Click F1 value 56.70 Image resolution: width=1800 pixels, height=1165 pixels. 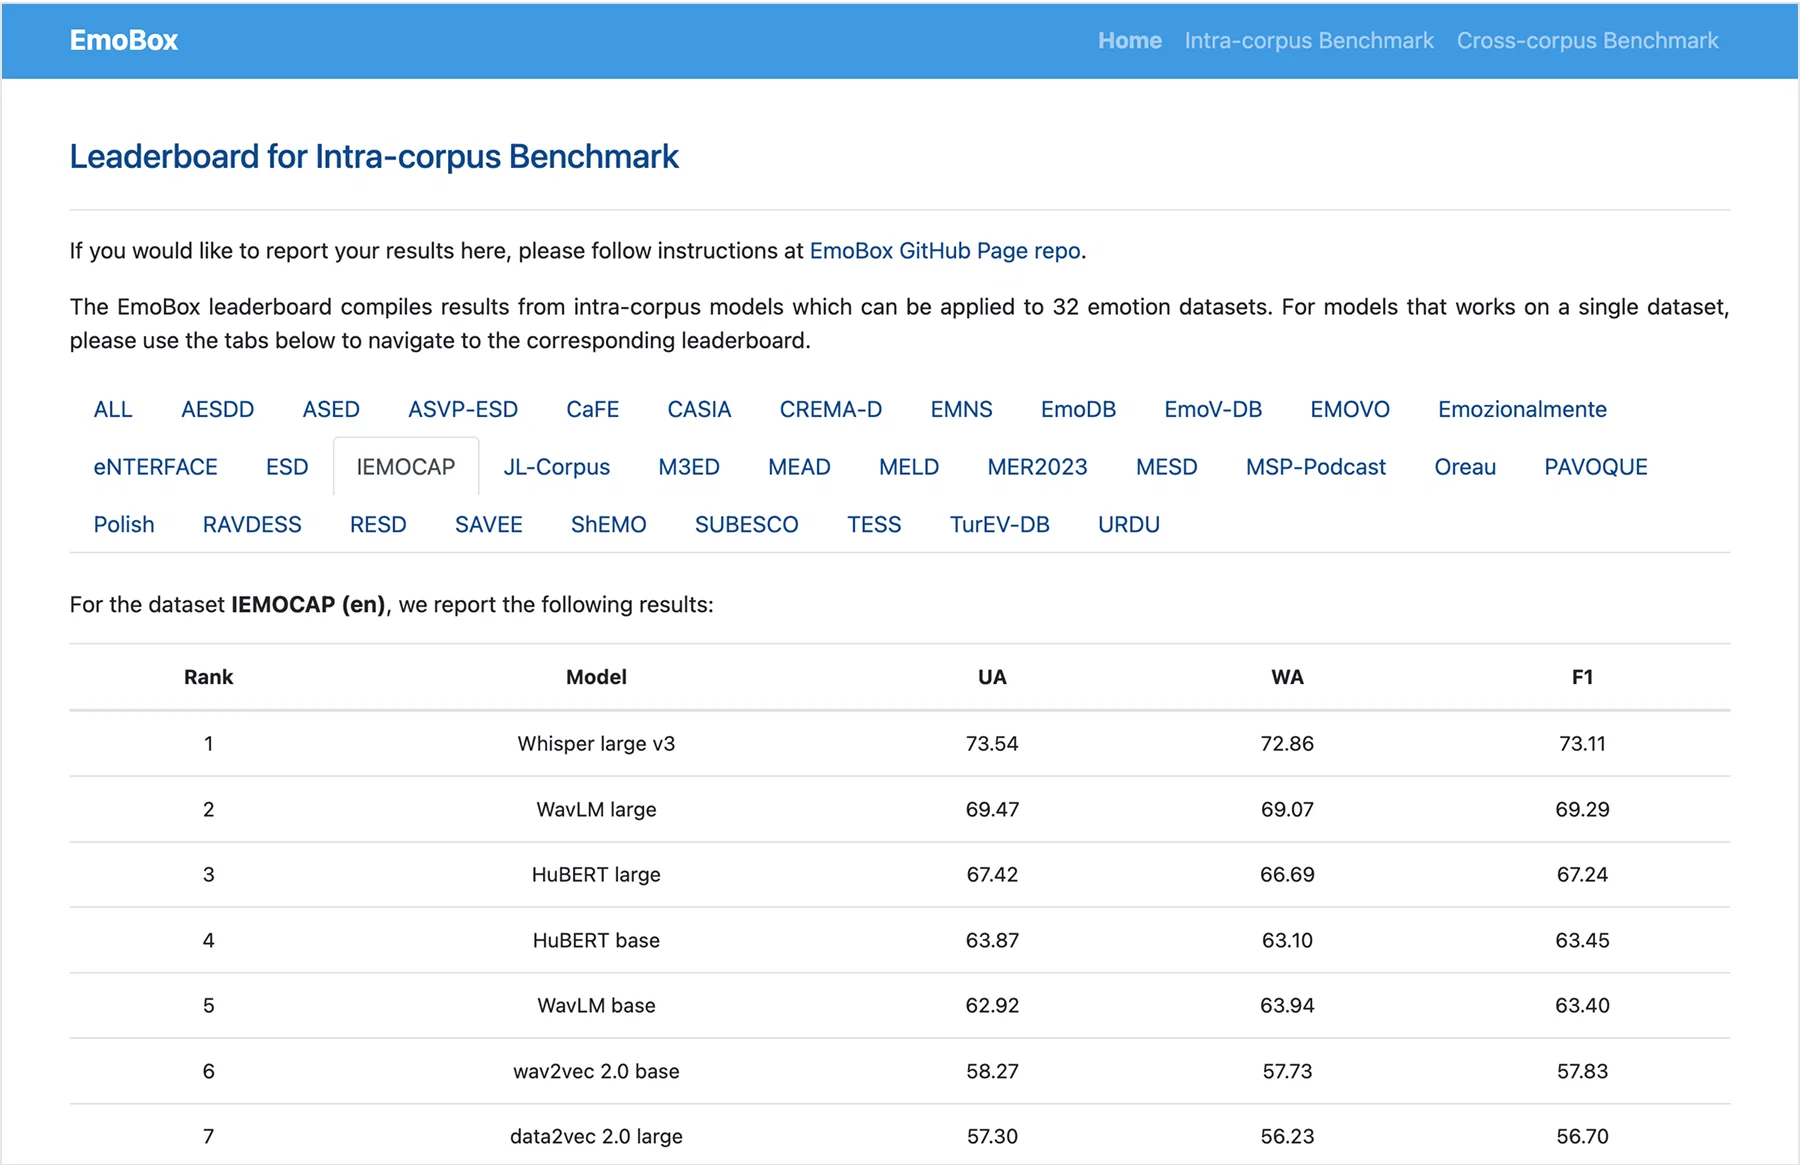tap(1582, 1137)
